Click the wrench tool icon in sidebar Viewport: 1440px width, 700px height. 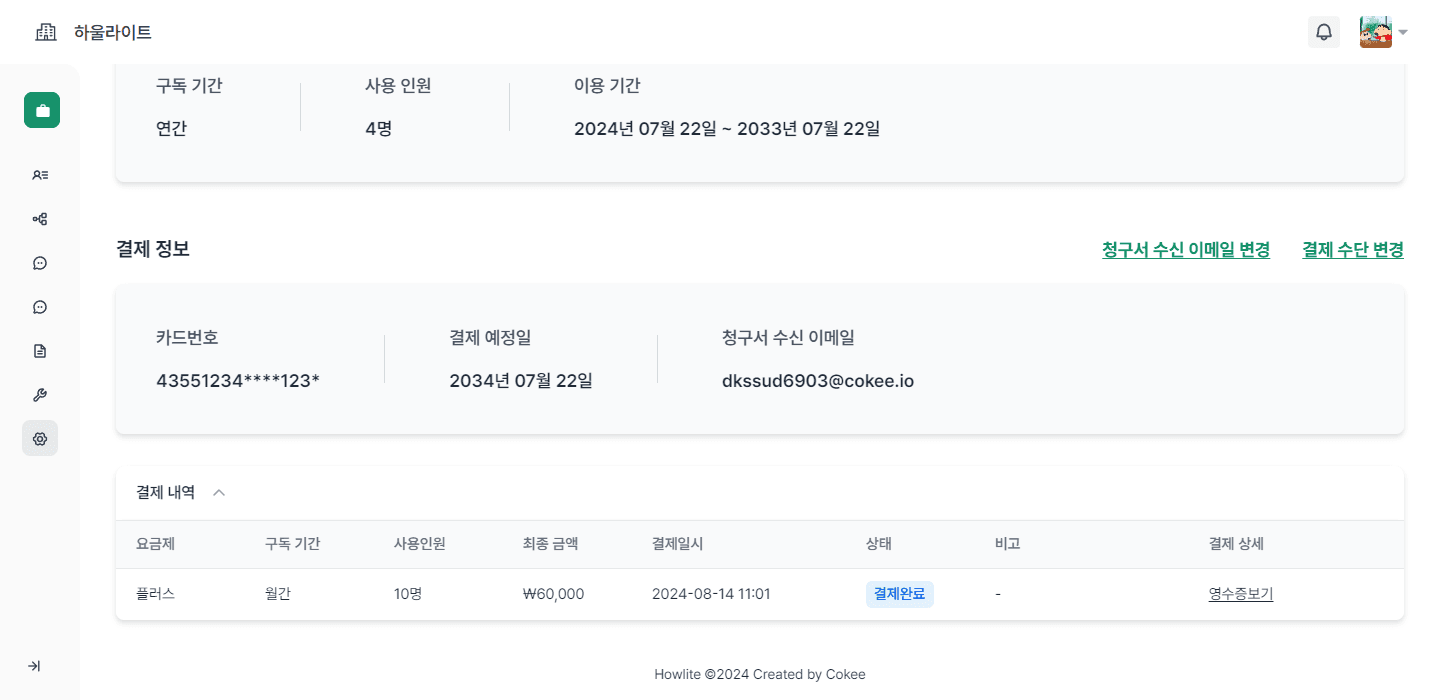[x=39, y=394]
